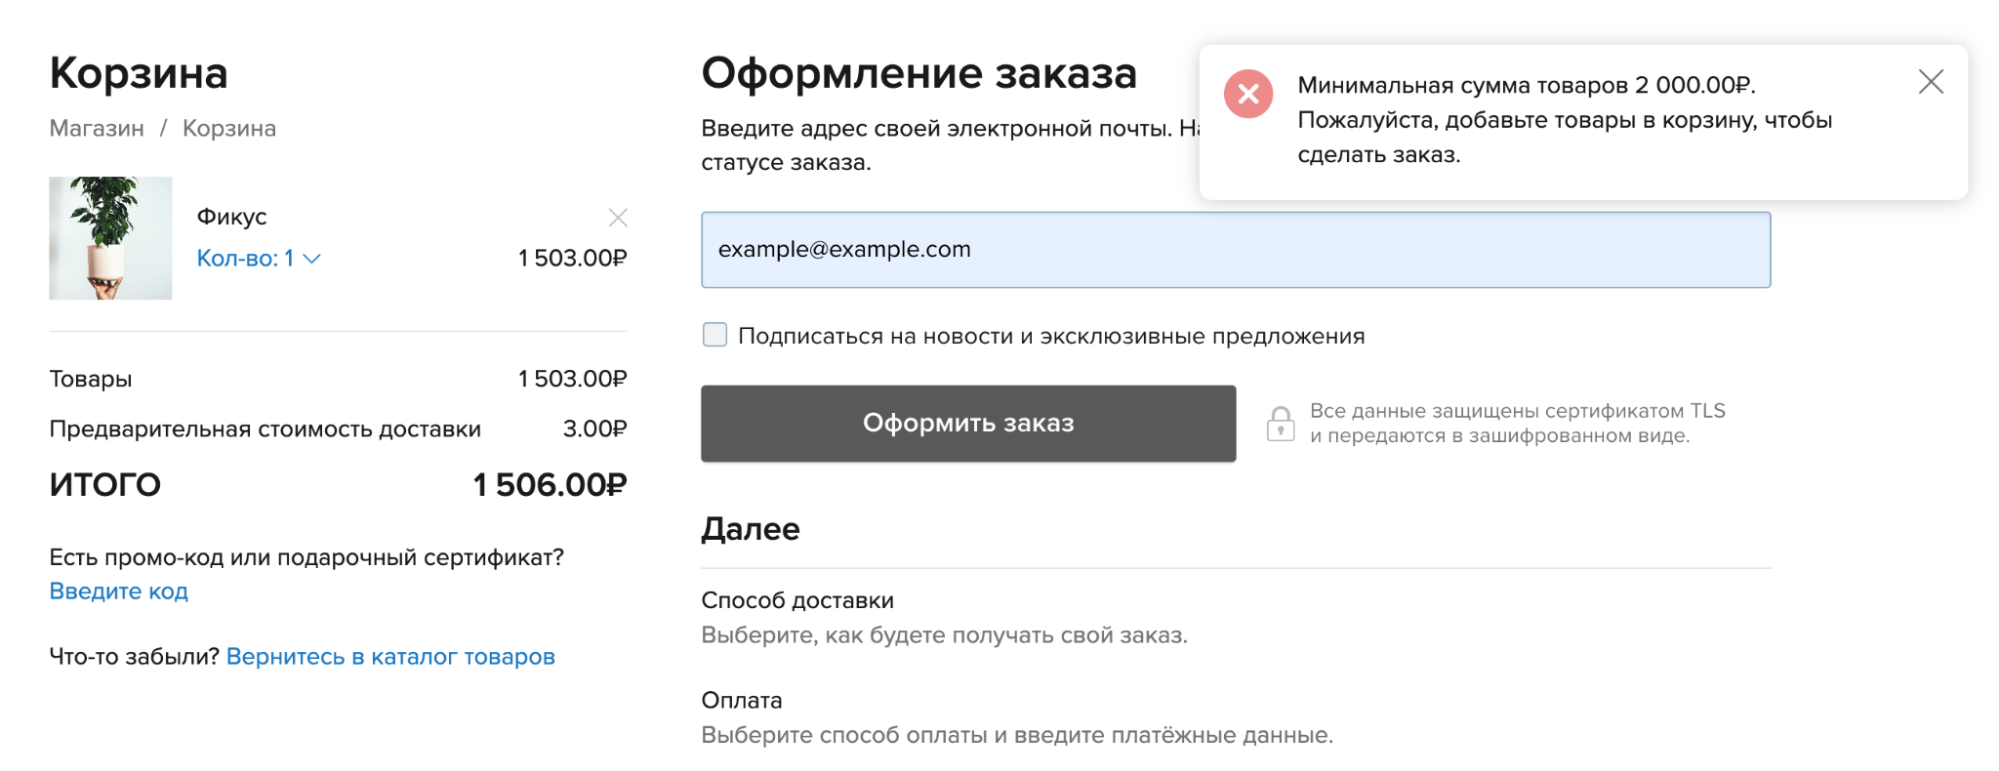Click the Фикус product name
The width and height of the screenshot is (1999, 771).
232,216
